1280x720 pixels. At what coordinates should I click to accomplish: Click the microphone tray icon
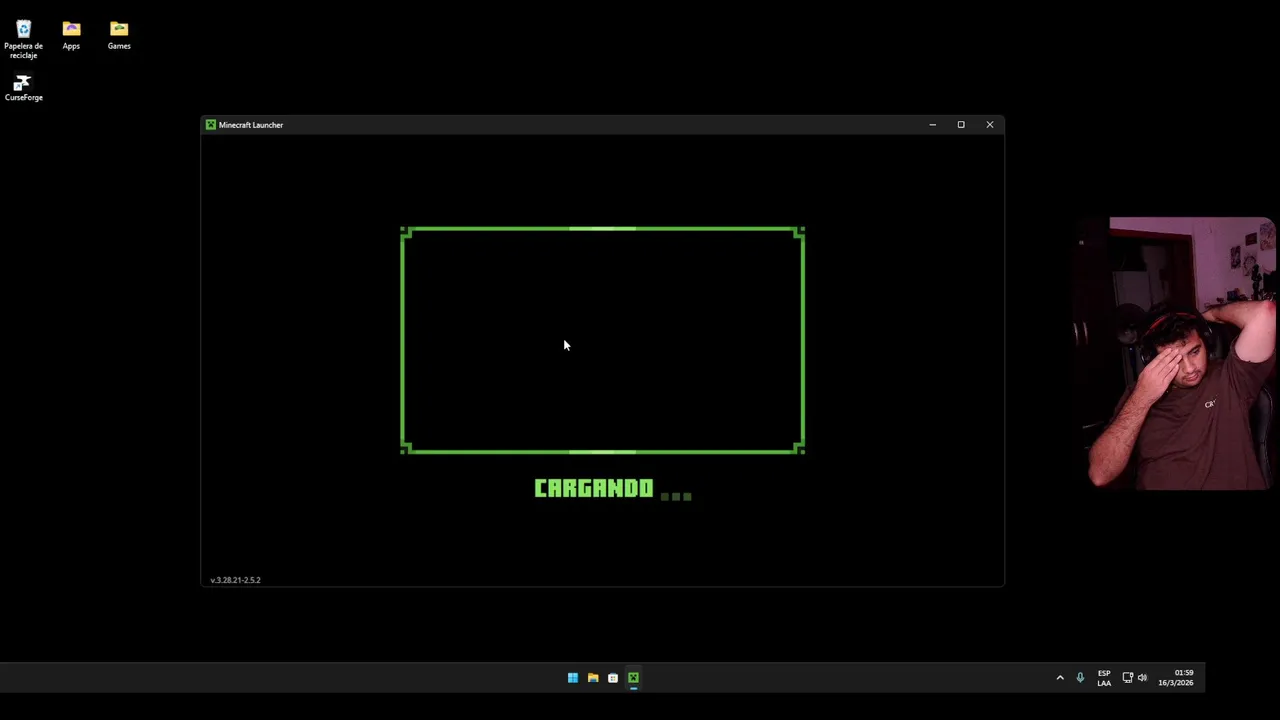coord(1080,678)
